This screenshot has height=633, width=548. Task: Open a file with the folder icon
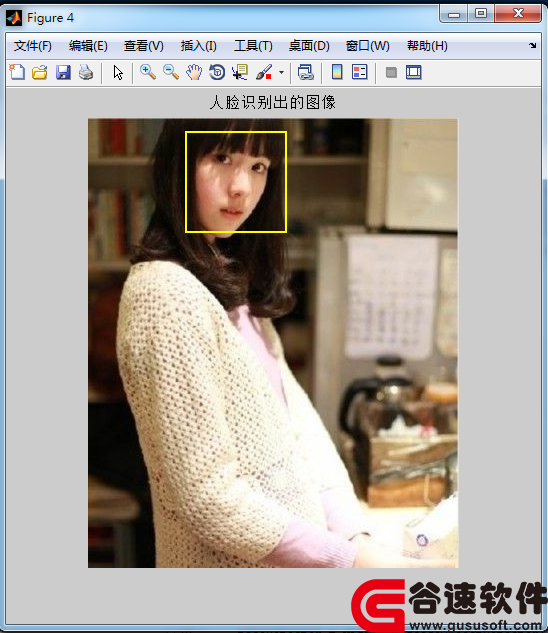coord(40,73)
